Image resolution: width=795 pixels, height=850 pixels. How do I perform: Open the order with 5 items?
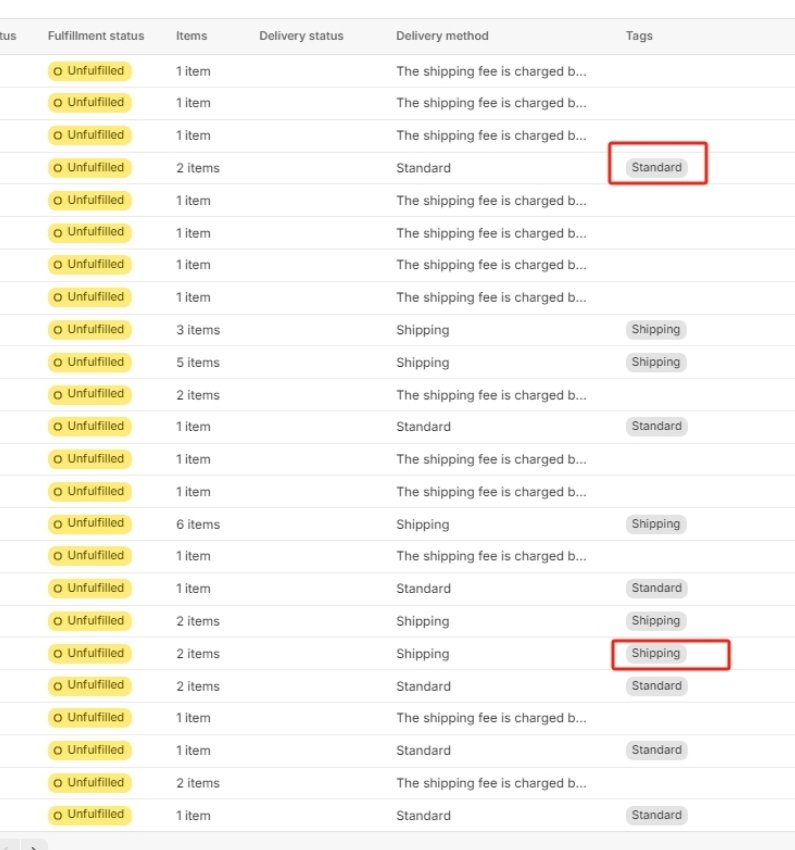pyautogui.click(x=198, y=362)
